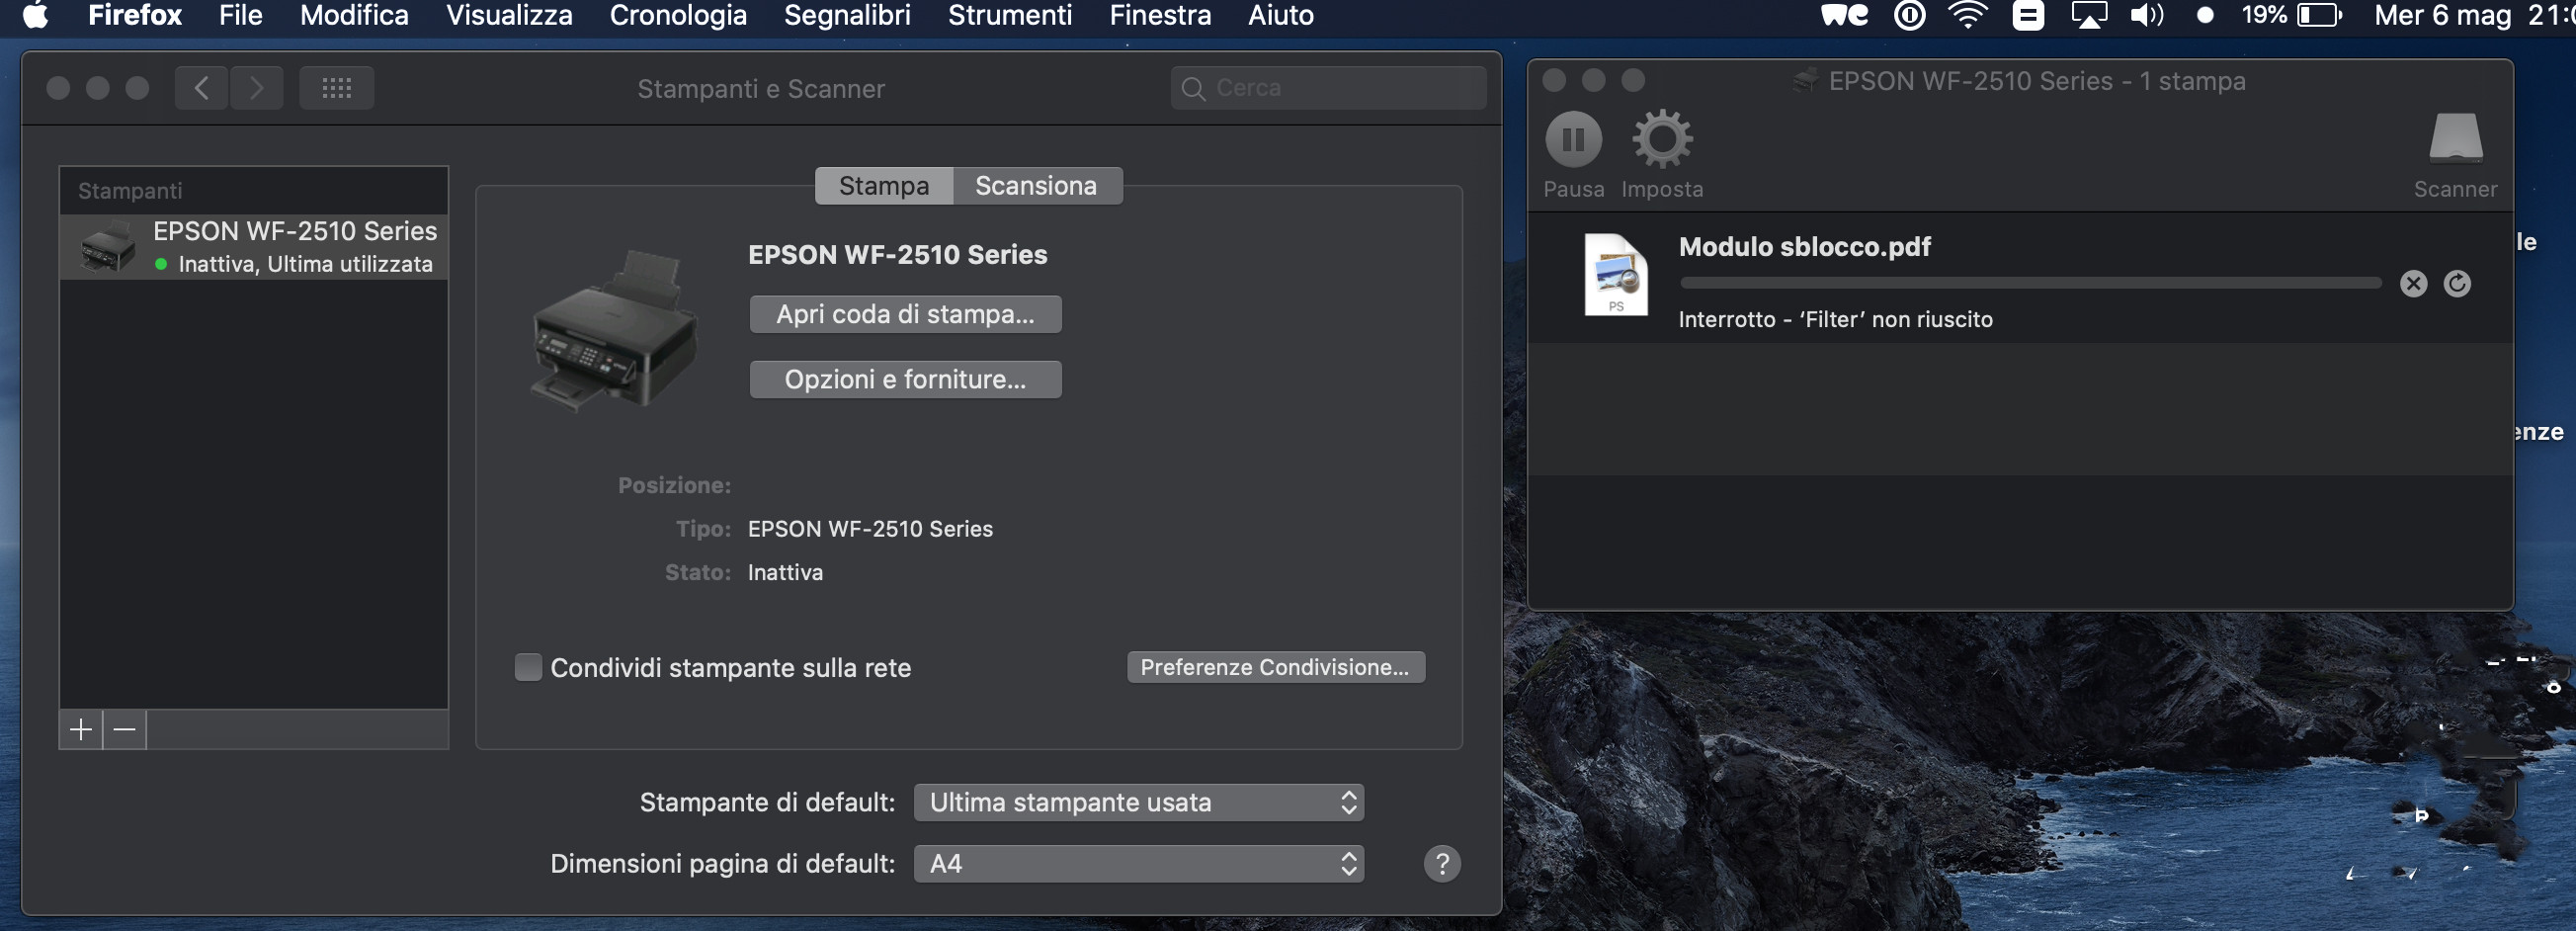Open the view grid icon in Stampanti e Scanner

tap(336, 87)
